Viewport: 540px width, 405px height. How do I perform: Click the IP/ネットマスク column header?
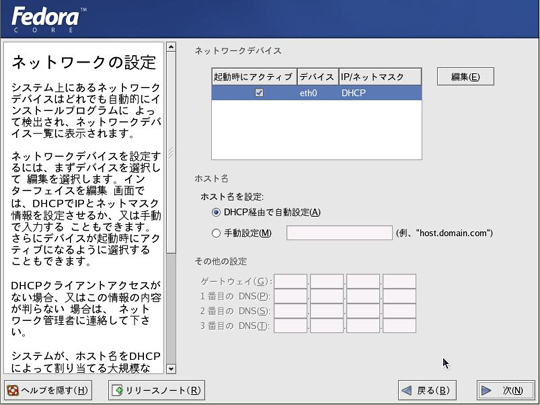tap(380, 76)
